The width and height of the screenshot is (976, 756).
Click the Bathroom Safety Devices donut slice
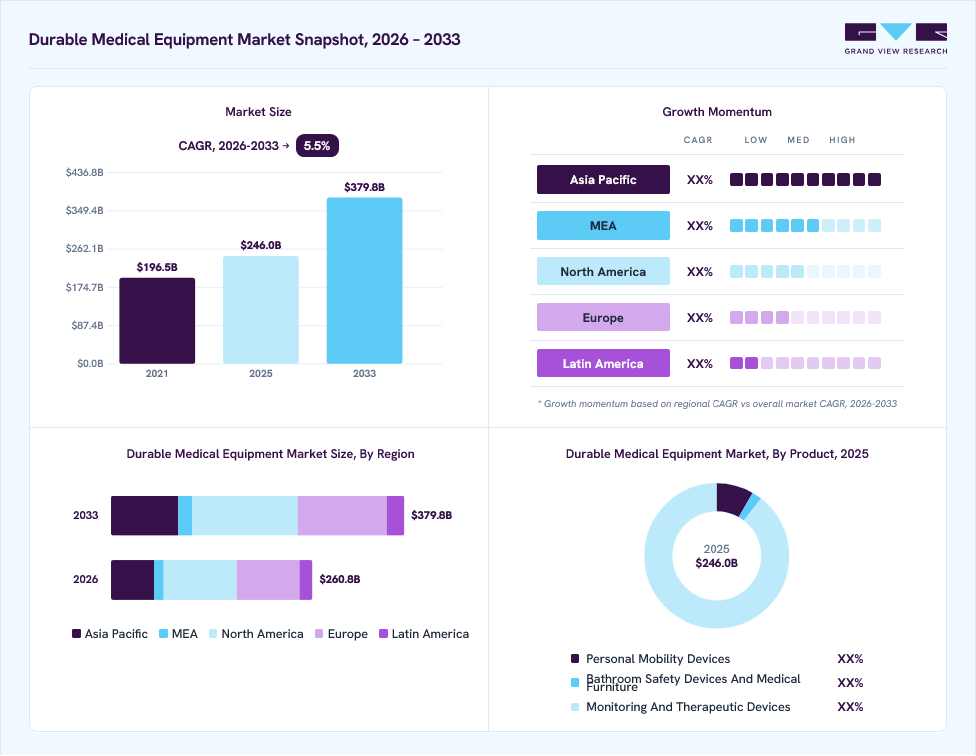[x=751, y=506]
